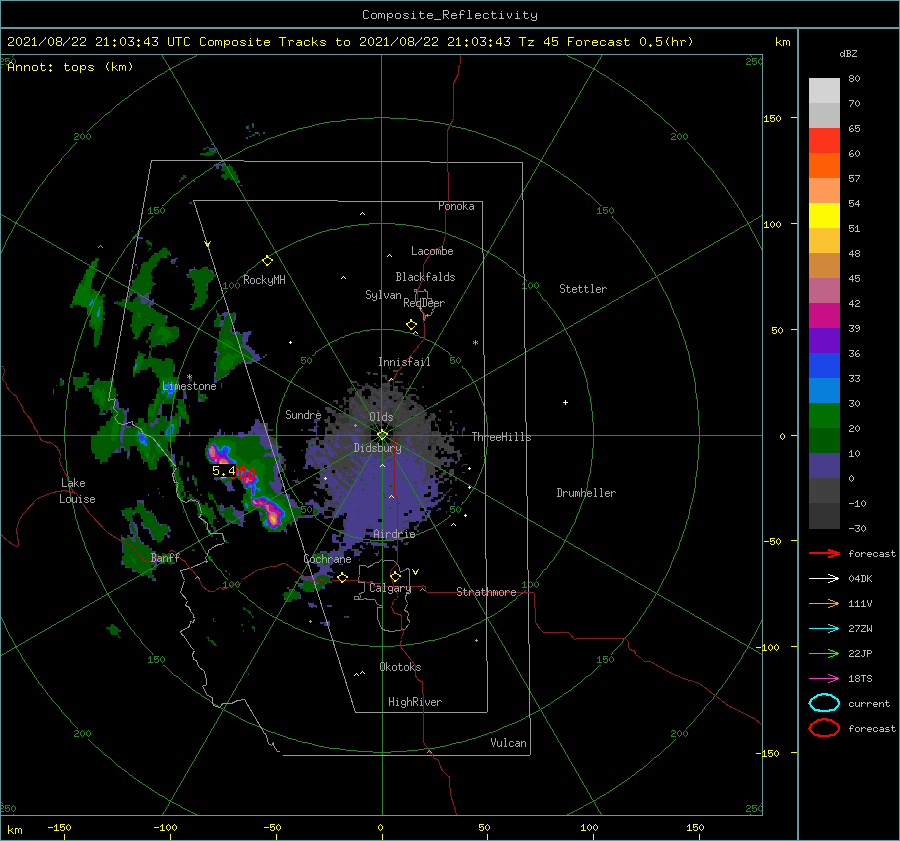
Task: Click the Drumheller city label
Action: coord(586,493)
